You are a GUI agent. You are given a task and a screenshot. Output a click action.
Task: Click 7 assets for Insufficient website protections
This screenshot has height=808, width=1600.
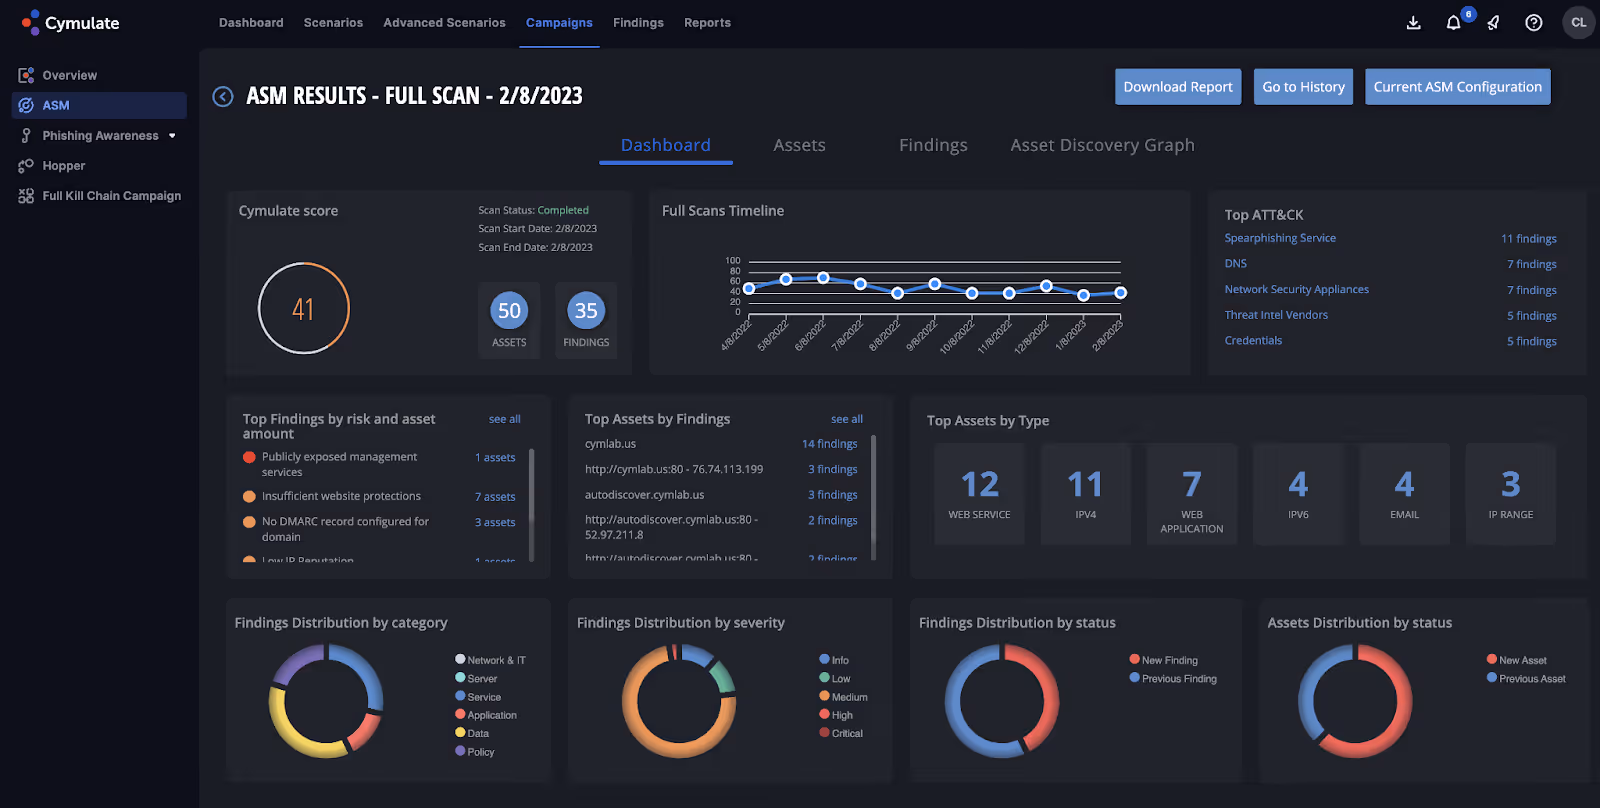pos(495,497)
